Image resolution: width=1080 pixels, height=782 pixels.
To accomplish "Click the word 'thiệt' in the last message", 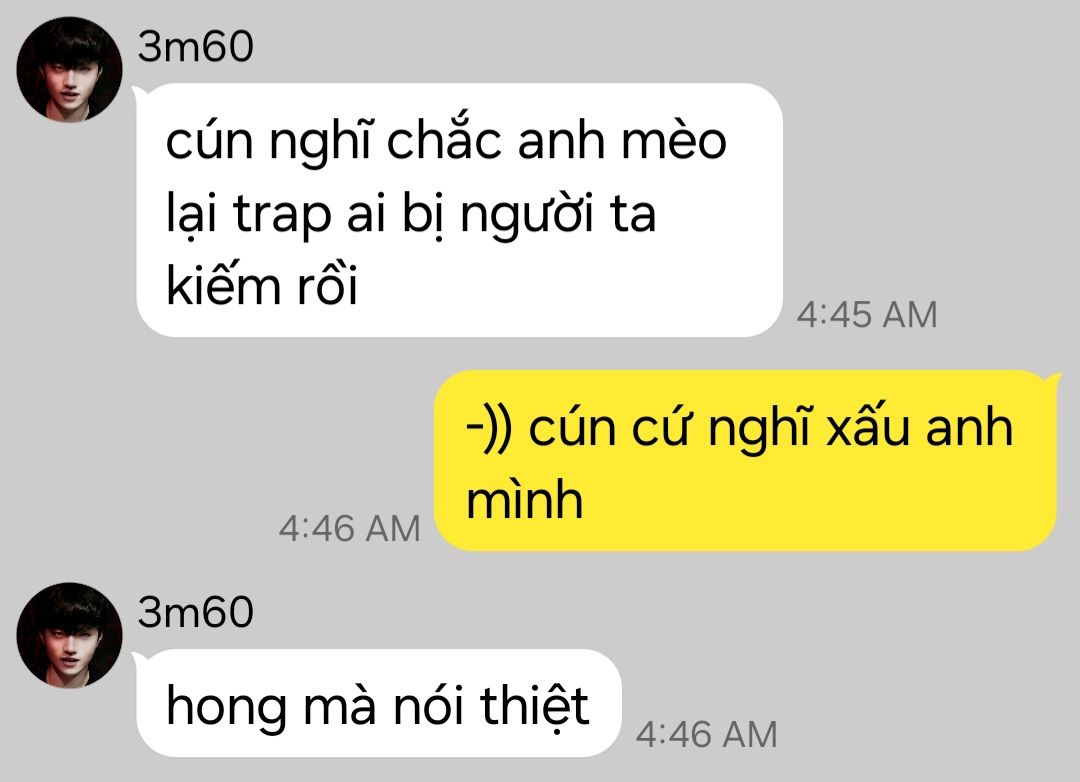I will (534, 707).
